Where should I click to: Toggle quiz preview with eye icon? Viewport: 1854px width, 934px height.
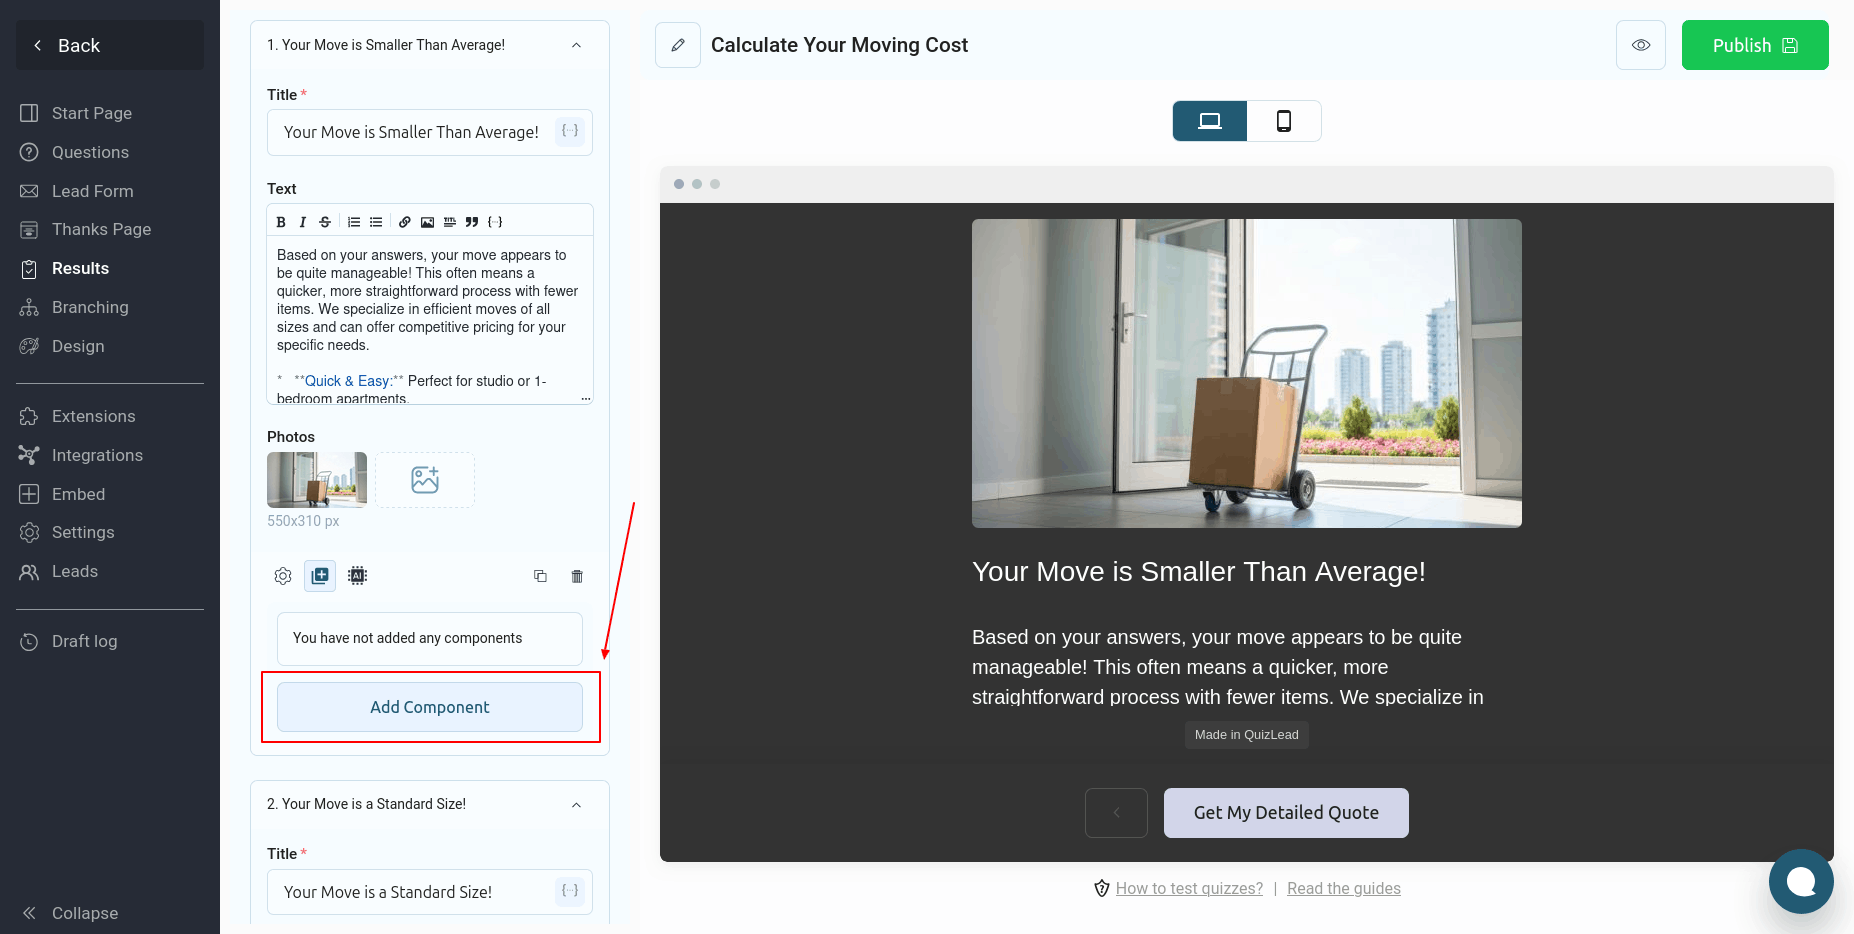pyautogui.click(x=1641, y=45)
